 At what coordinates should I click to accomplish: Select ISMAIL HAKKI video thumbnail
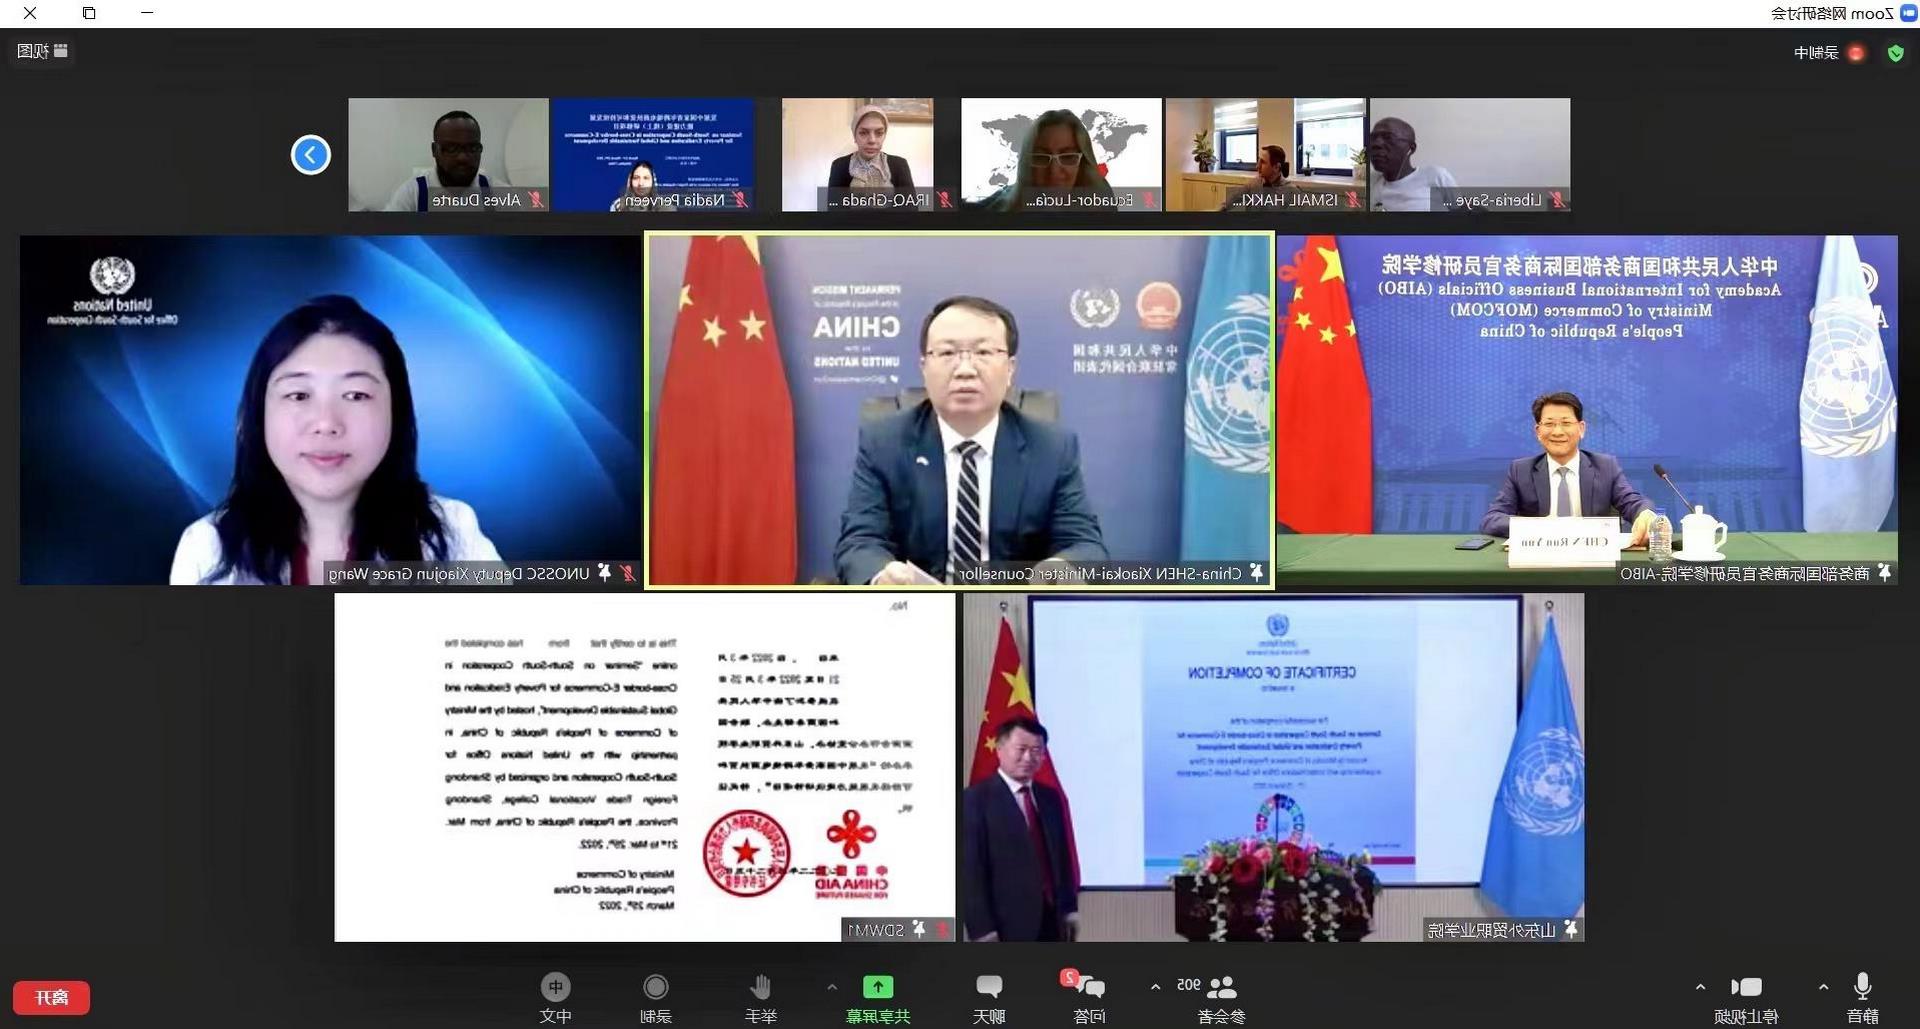(x=1265, y=155)
